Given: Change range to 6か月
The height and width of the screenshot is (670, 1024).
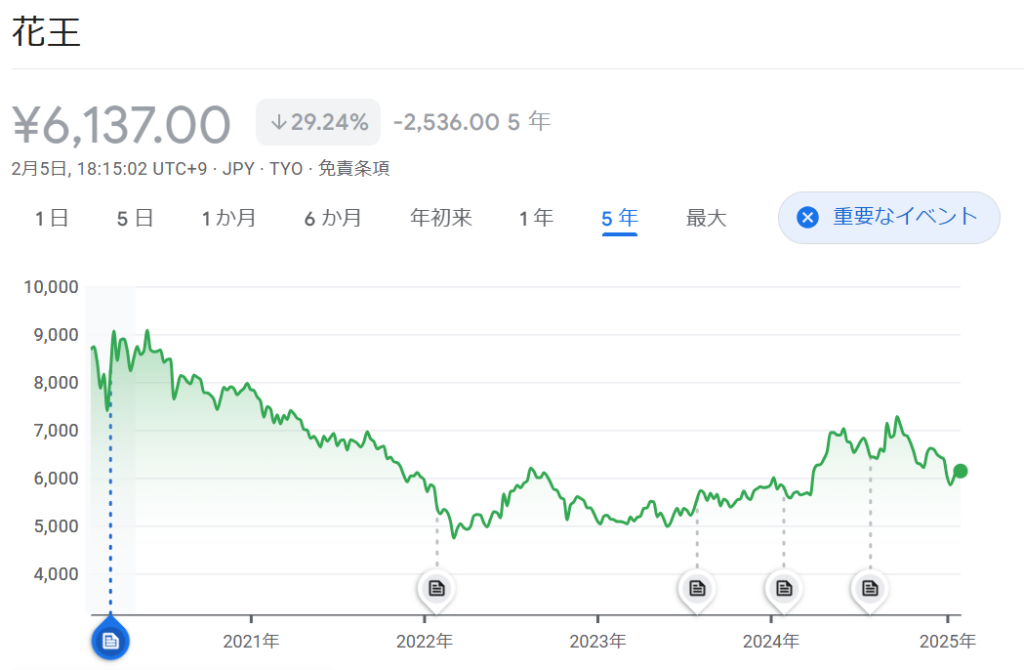Looking at the screenshot, I should [x=333, y=218].
